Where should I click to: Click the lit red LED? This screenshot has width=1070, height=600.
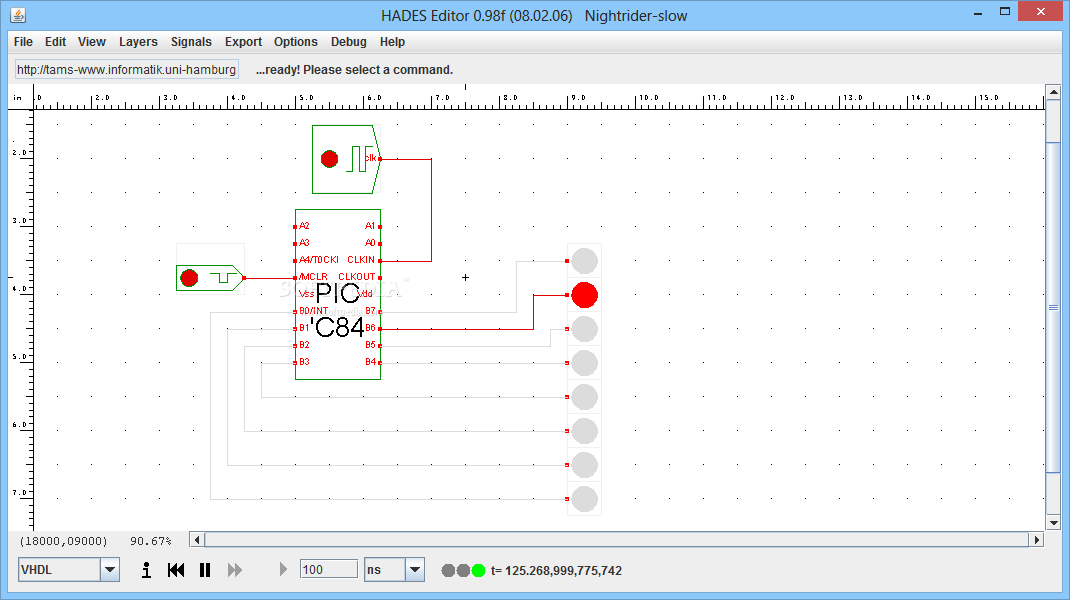pyautogui.click(x=584, y=295)
